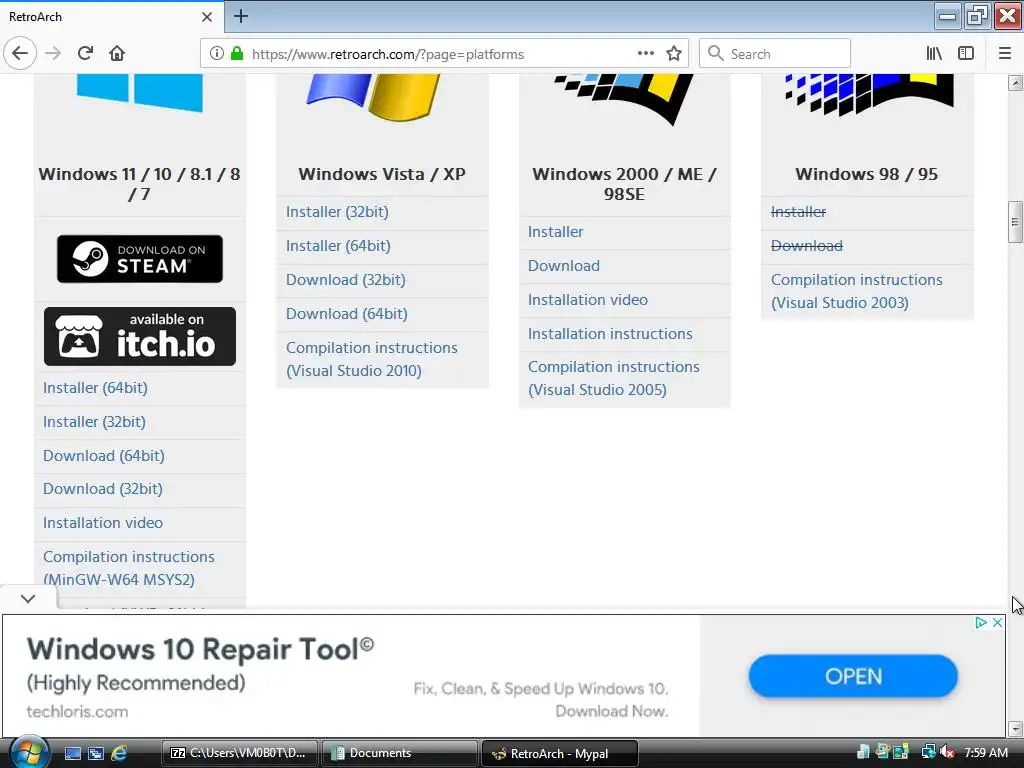Click the AdChoices triangle icon
The image size is (1024, 768).
tap(981, 622)
